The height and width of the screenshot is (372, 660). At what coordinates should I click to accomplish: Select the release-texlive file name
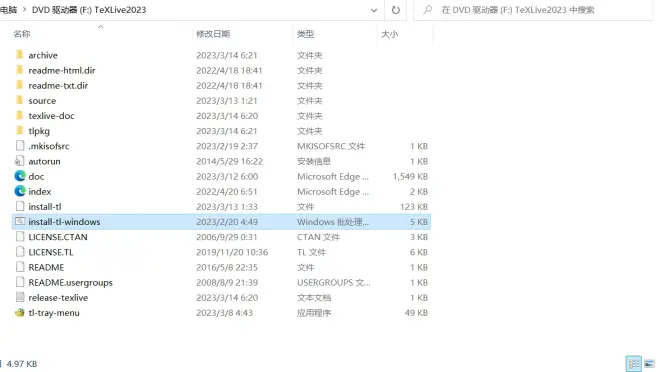58,298
